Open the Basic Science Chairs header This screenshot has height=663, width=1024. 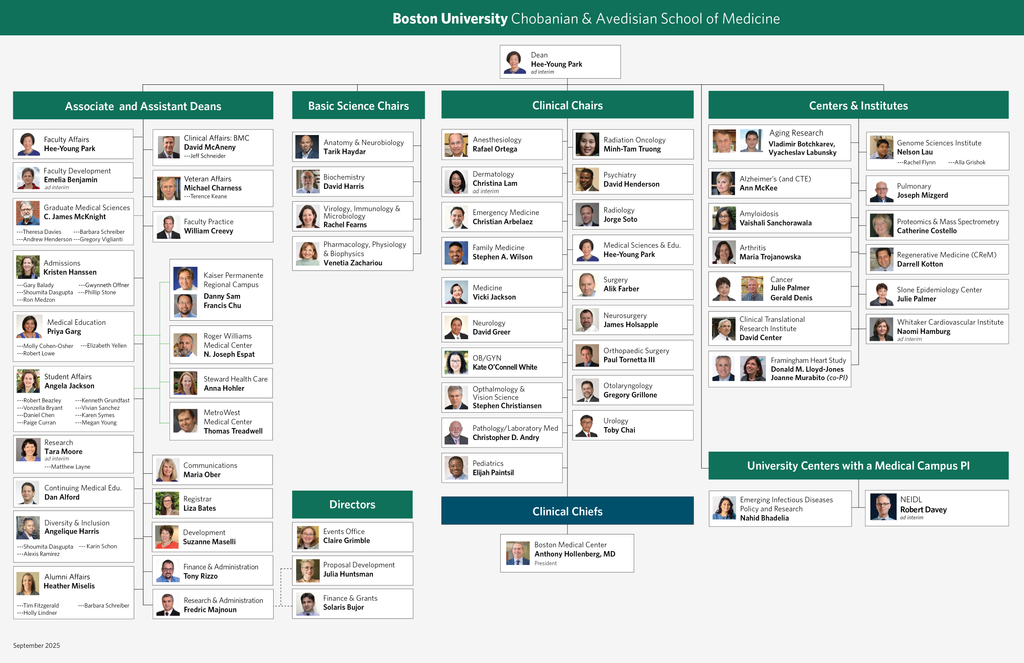point(358,106)
